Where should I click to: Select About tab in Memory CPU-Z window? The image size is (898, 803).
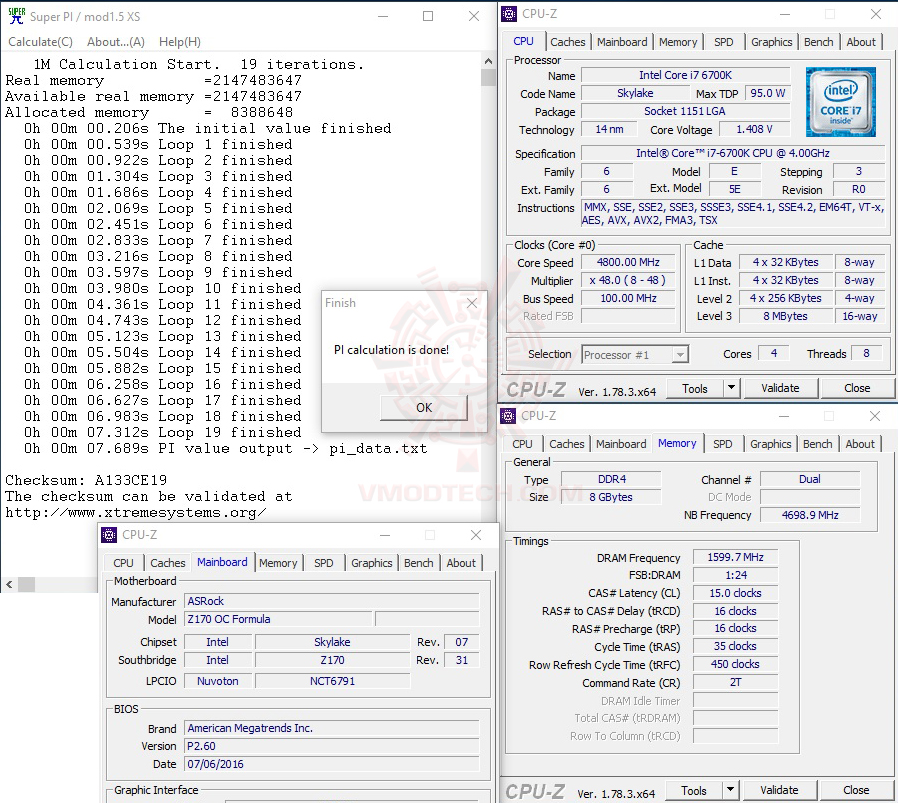[x=860, y=444]
